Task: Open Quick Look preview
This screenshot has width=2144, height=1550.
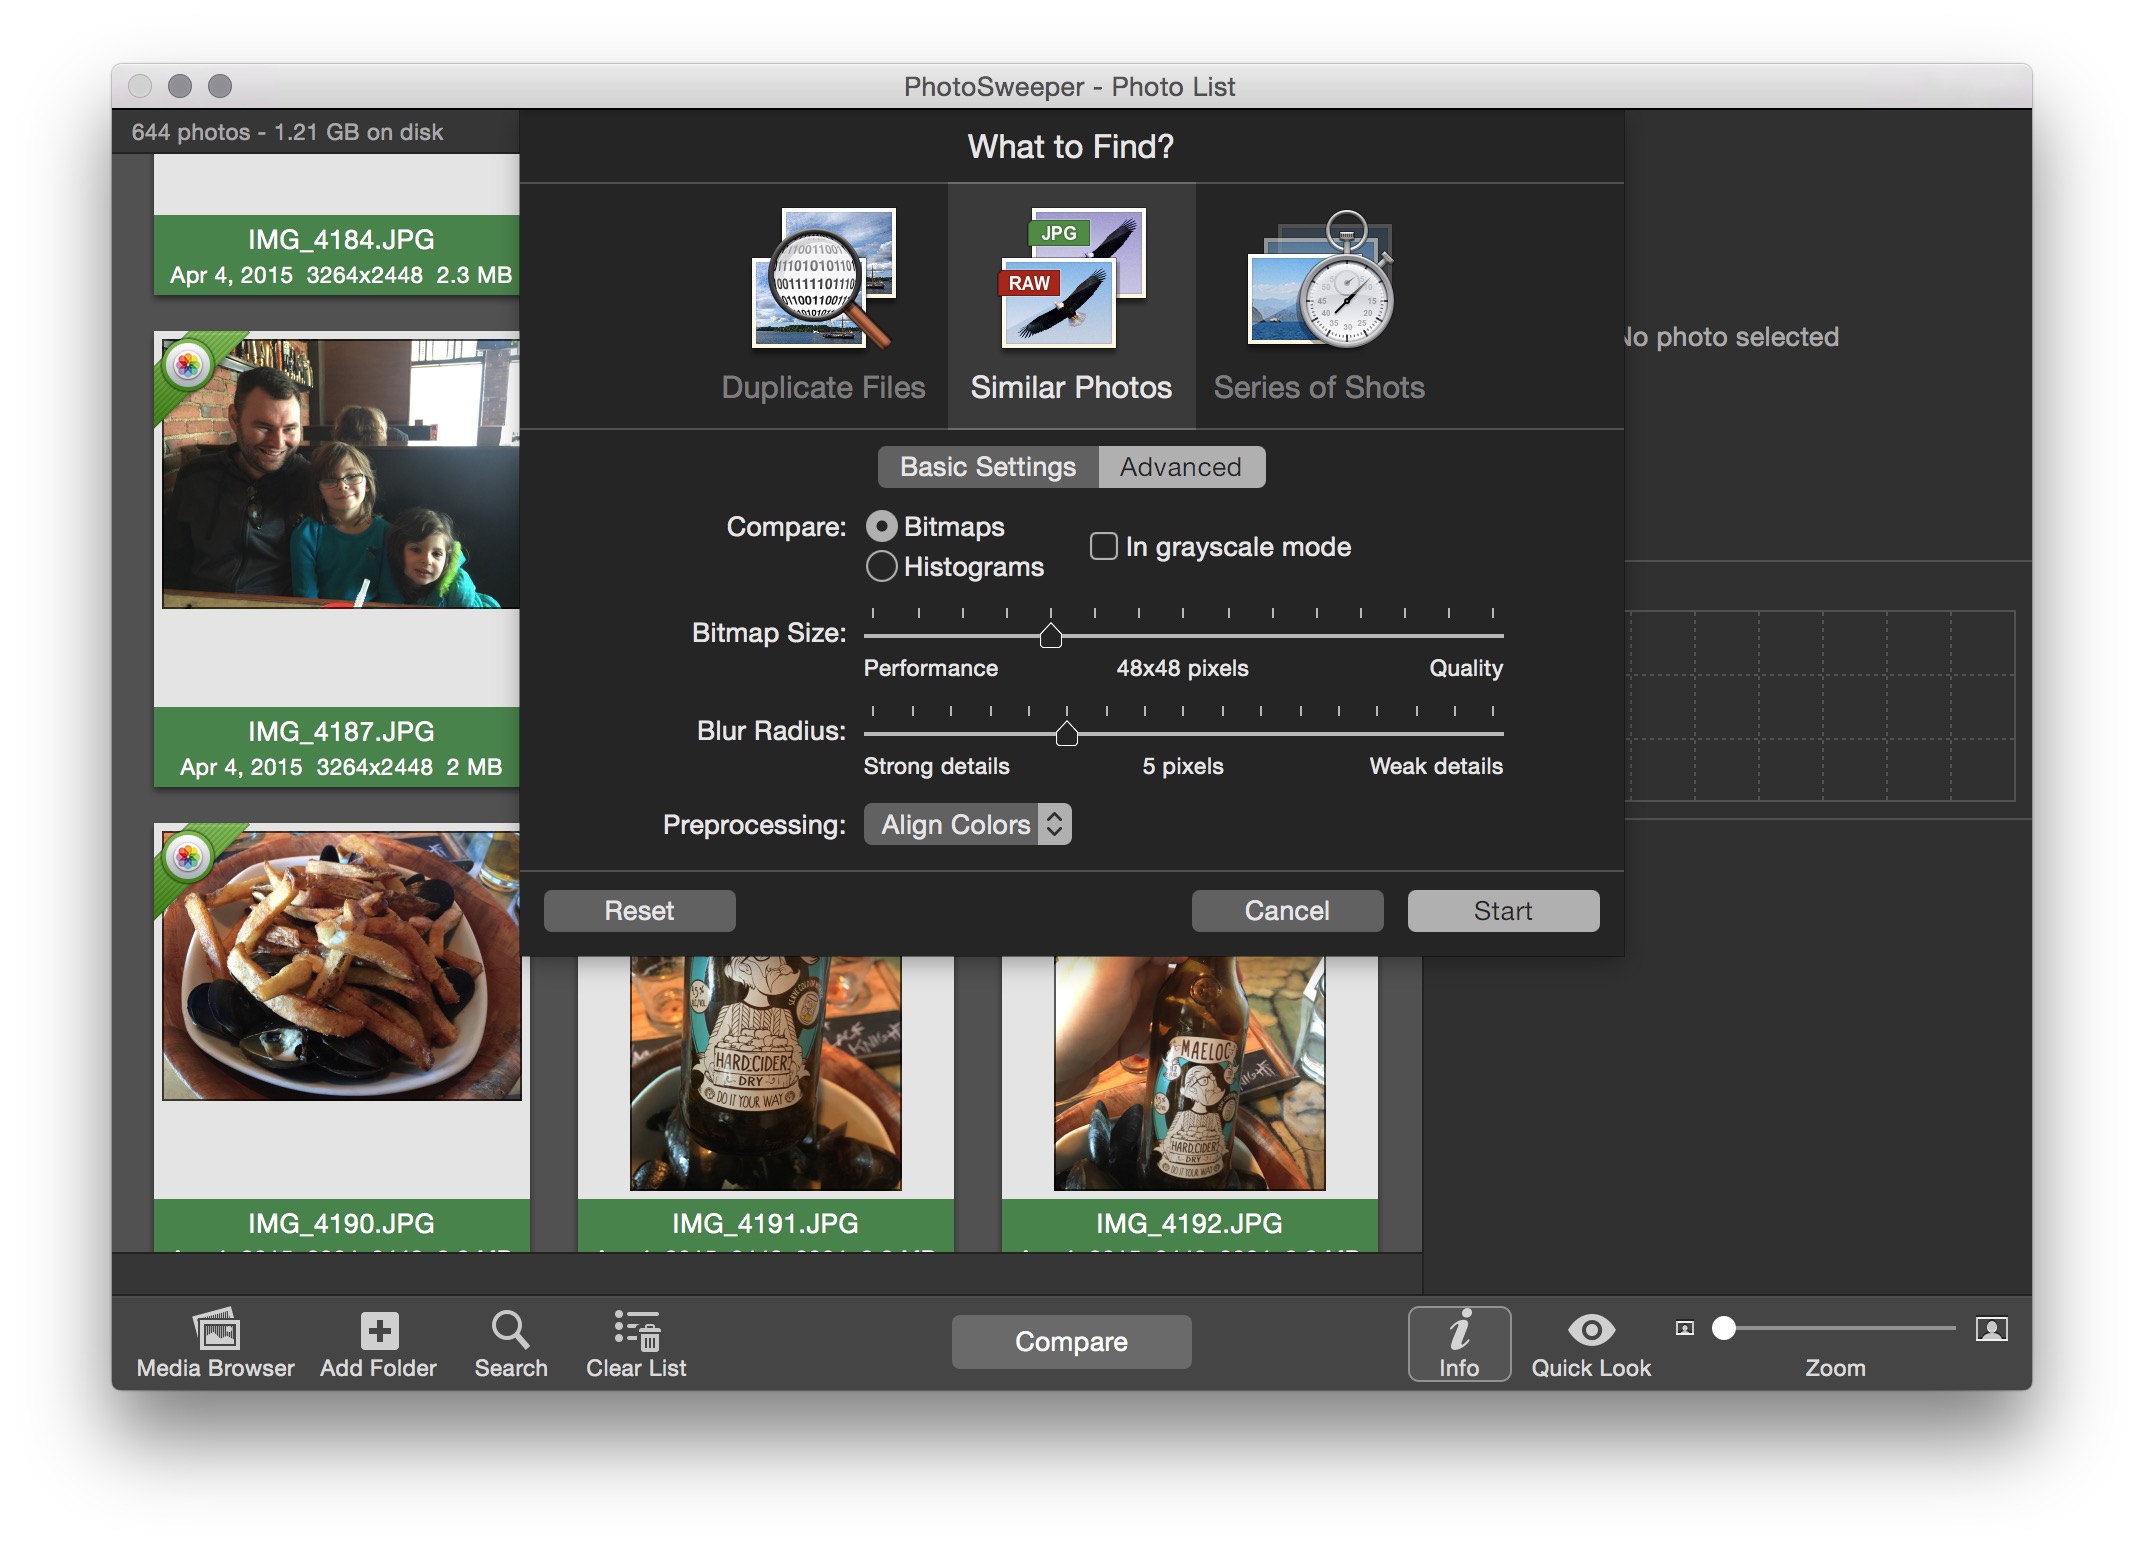Action: click(x=1590, y=1335)
